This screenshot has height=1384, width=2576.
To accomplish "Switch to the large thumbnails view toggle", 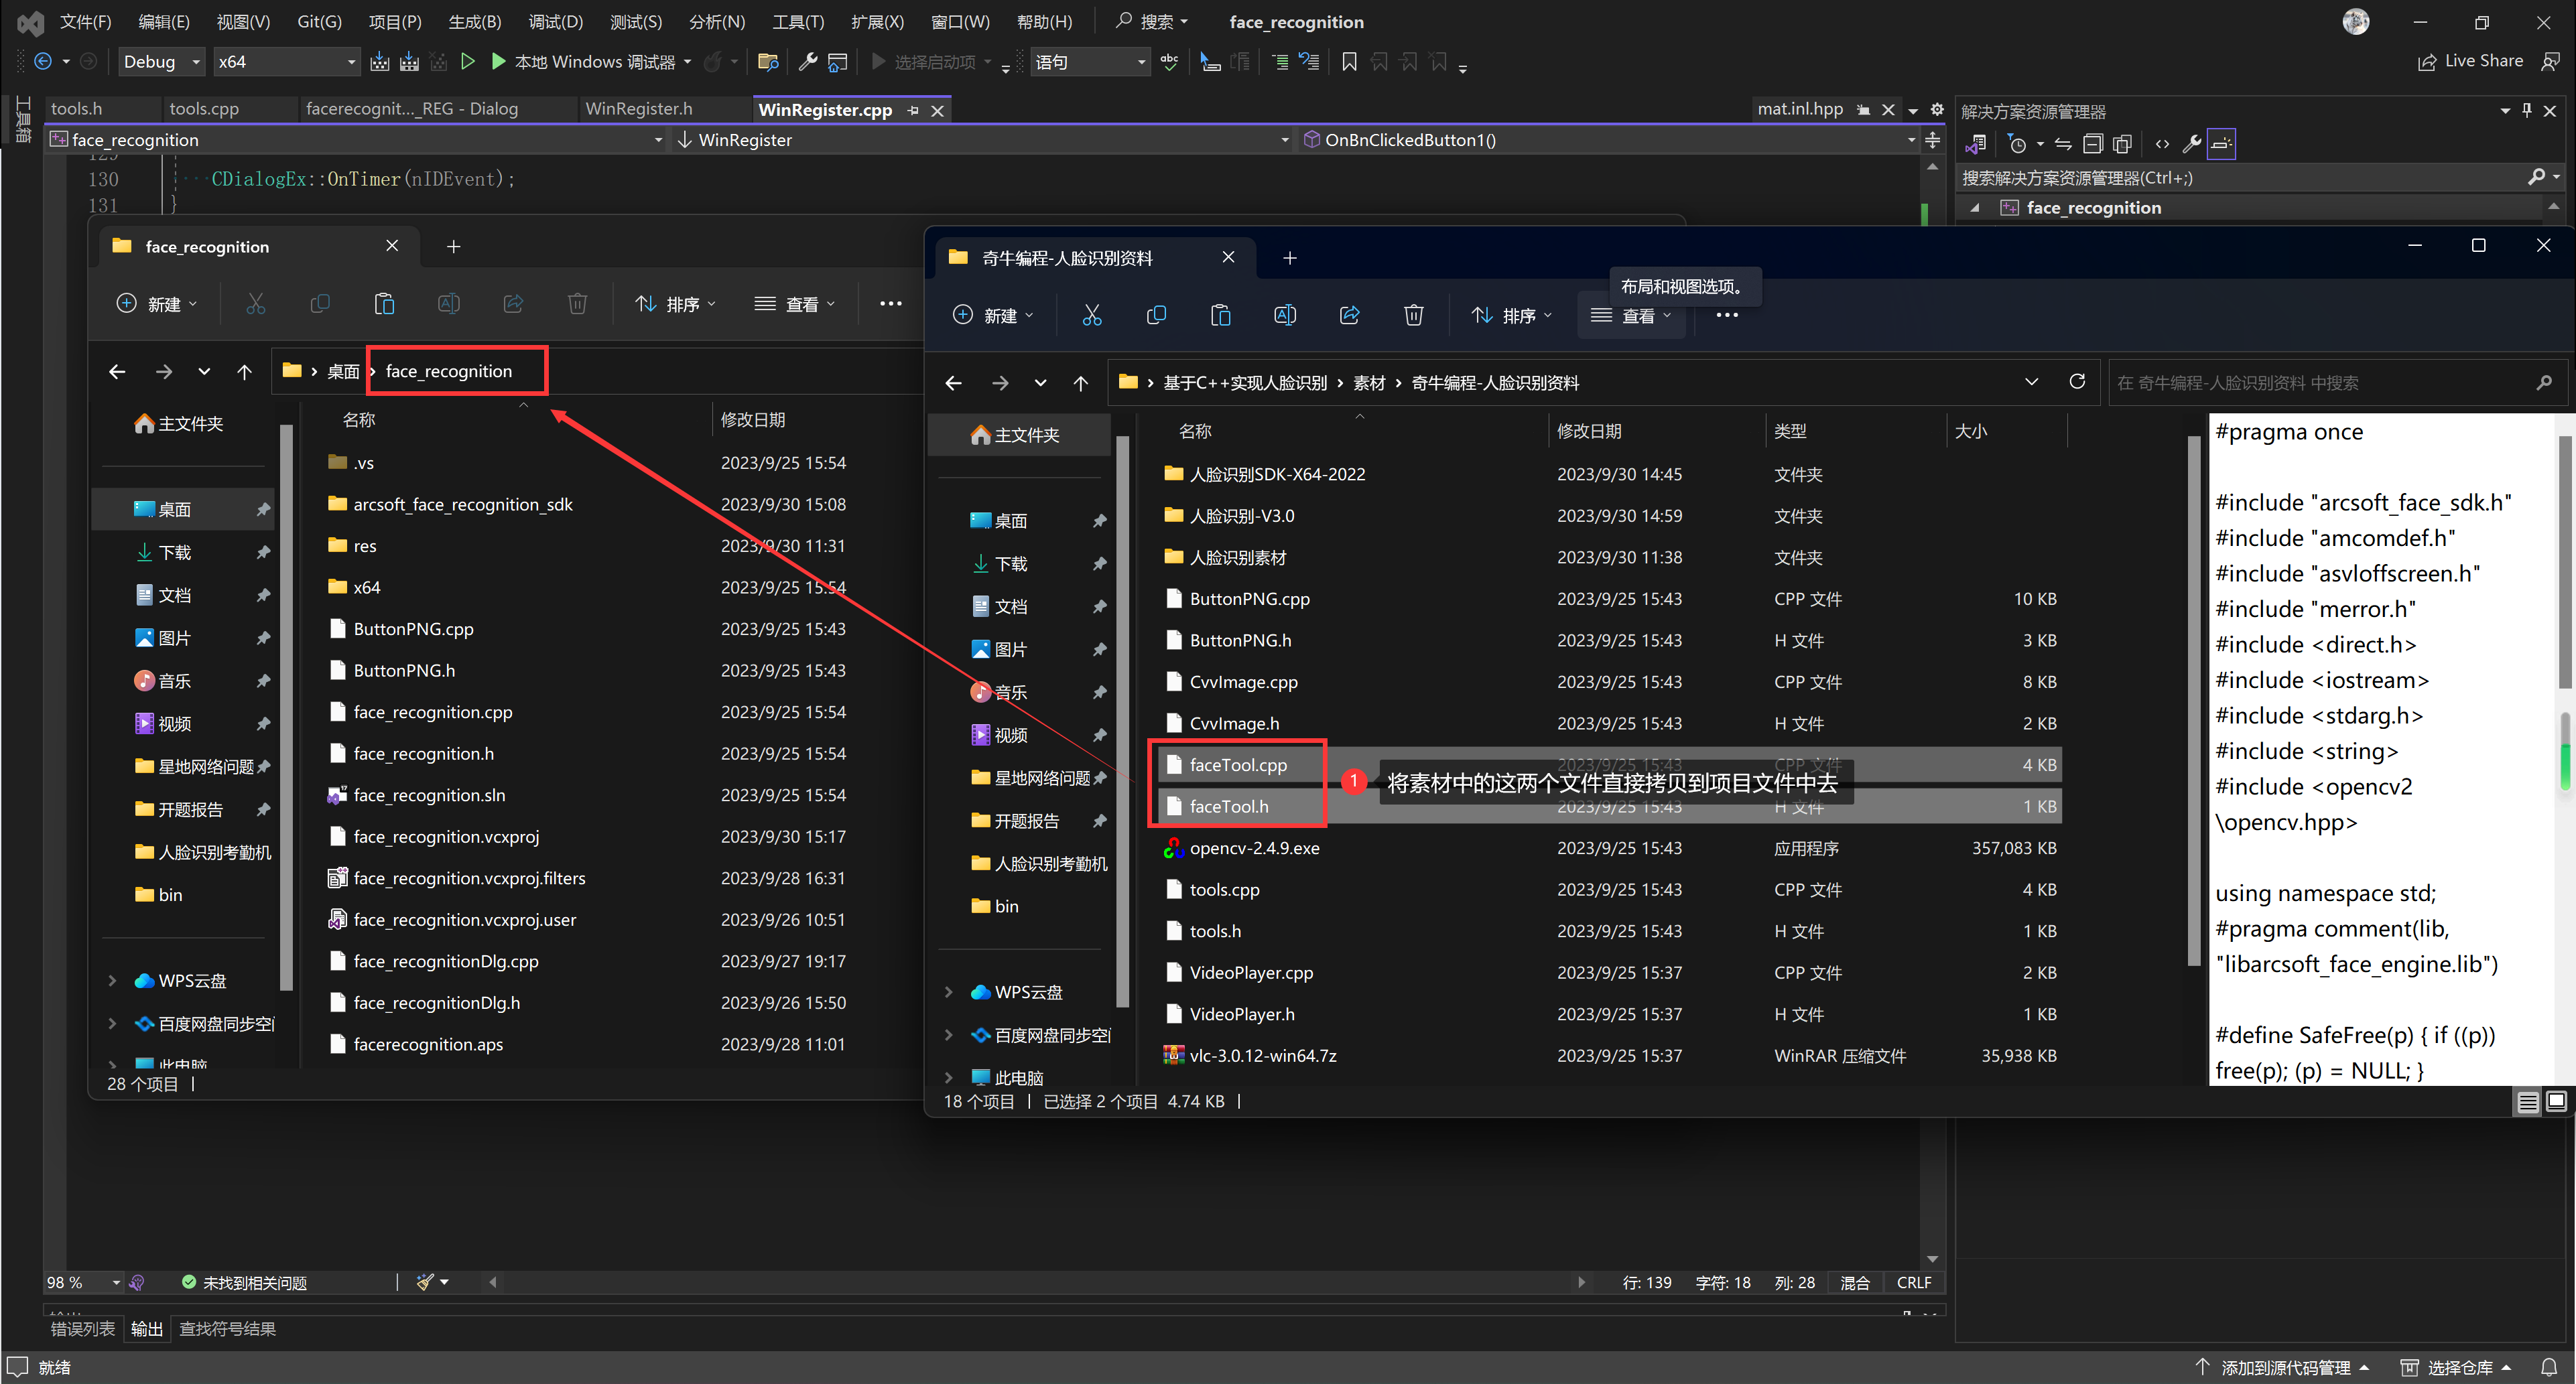I will (x=2556, y=1102).
